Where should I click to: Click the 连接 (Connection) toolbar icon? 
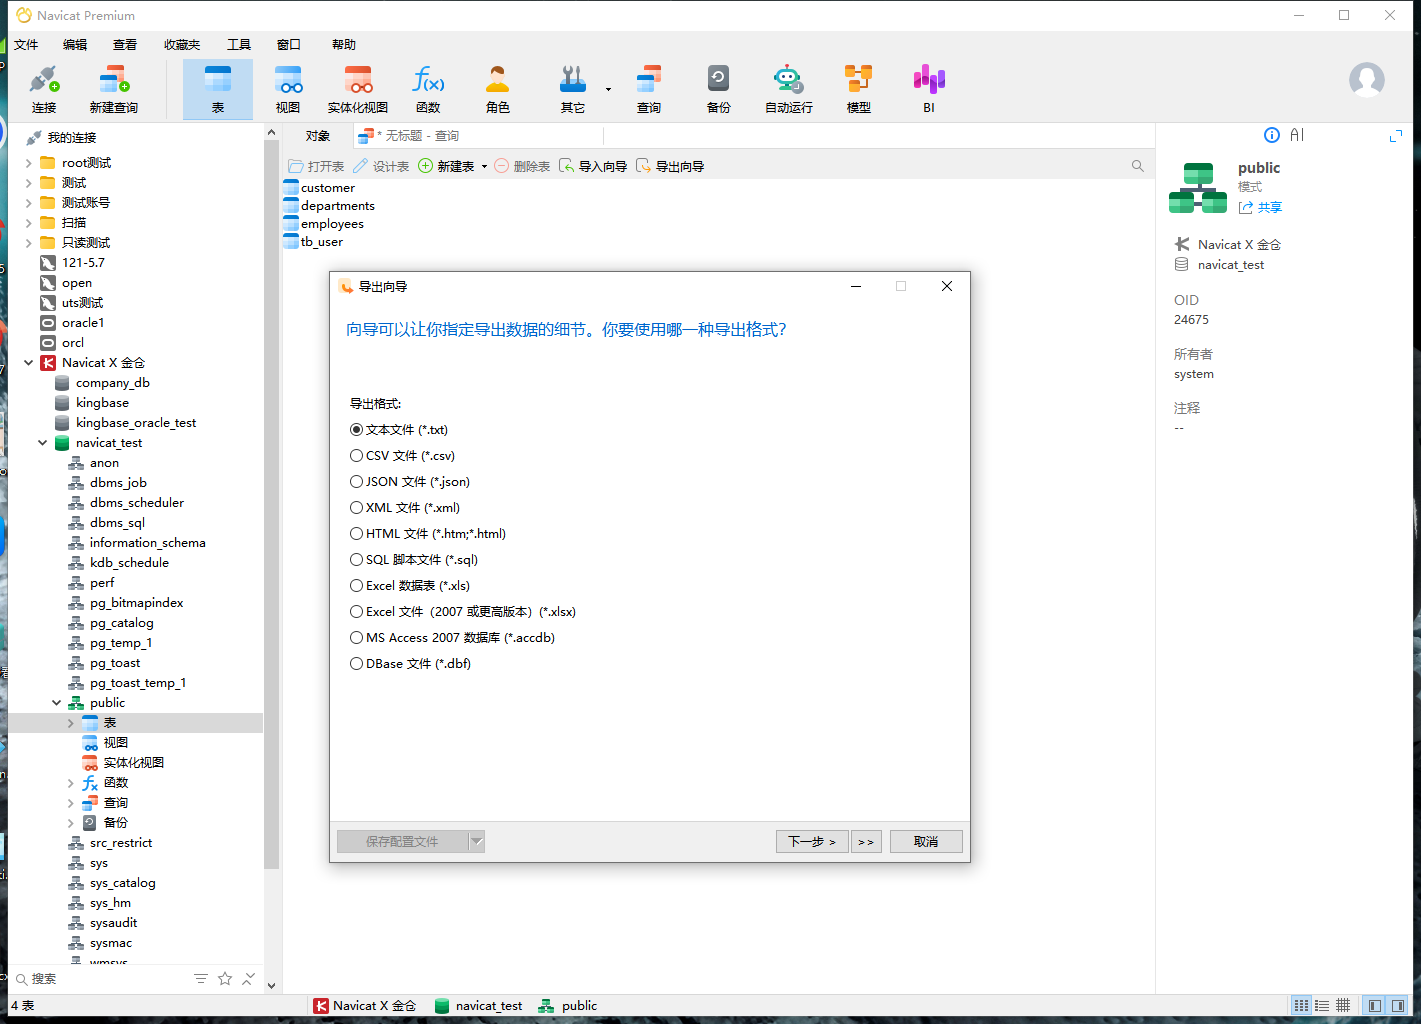click(44, 89)
